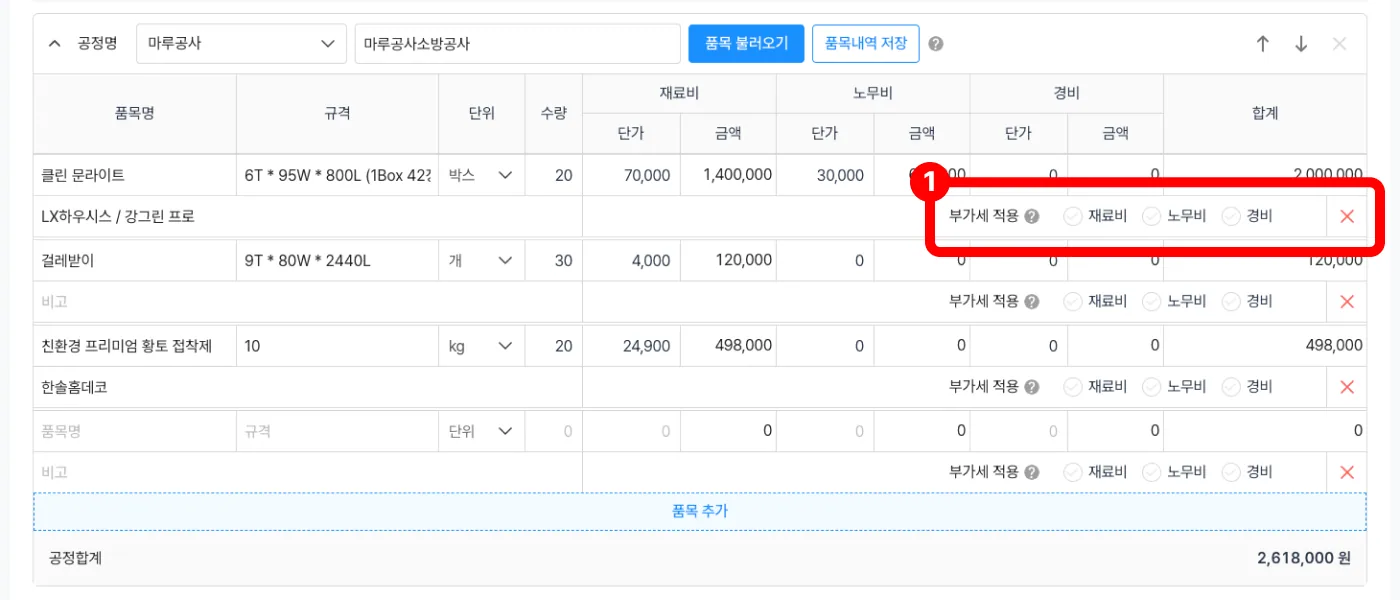Toggle 재료비 VAT checkbox for 걸레받이
The width and height of the screenshot is (1400, 600).
(x=1073, y=301)
